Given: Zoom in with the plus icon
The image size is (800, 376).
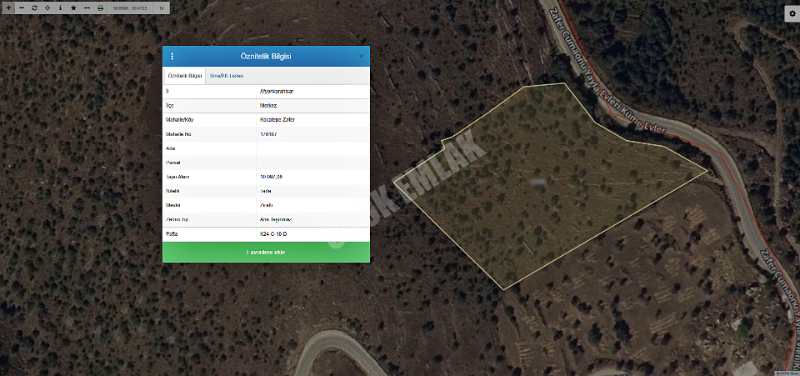Looking at the screenshot, I should 8,8.
